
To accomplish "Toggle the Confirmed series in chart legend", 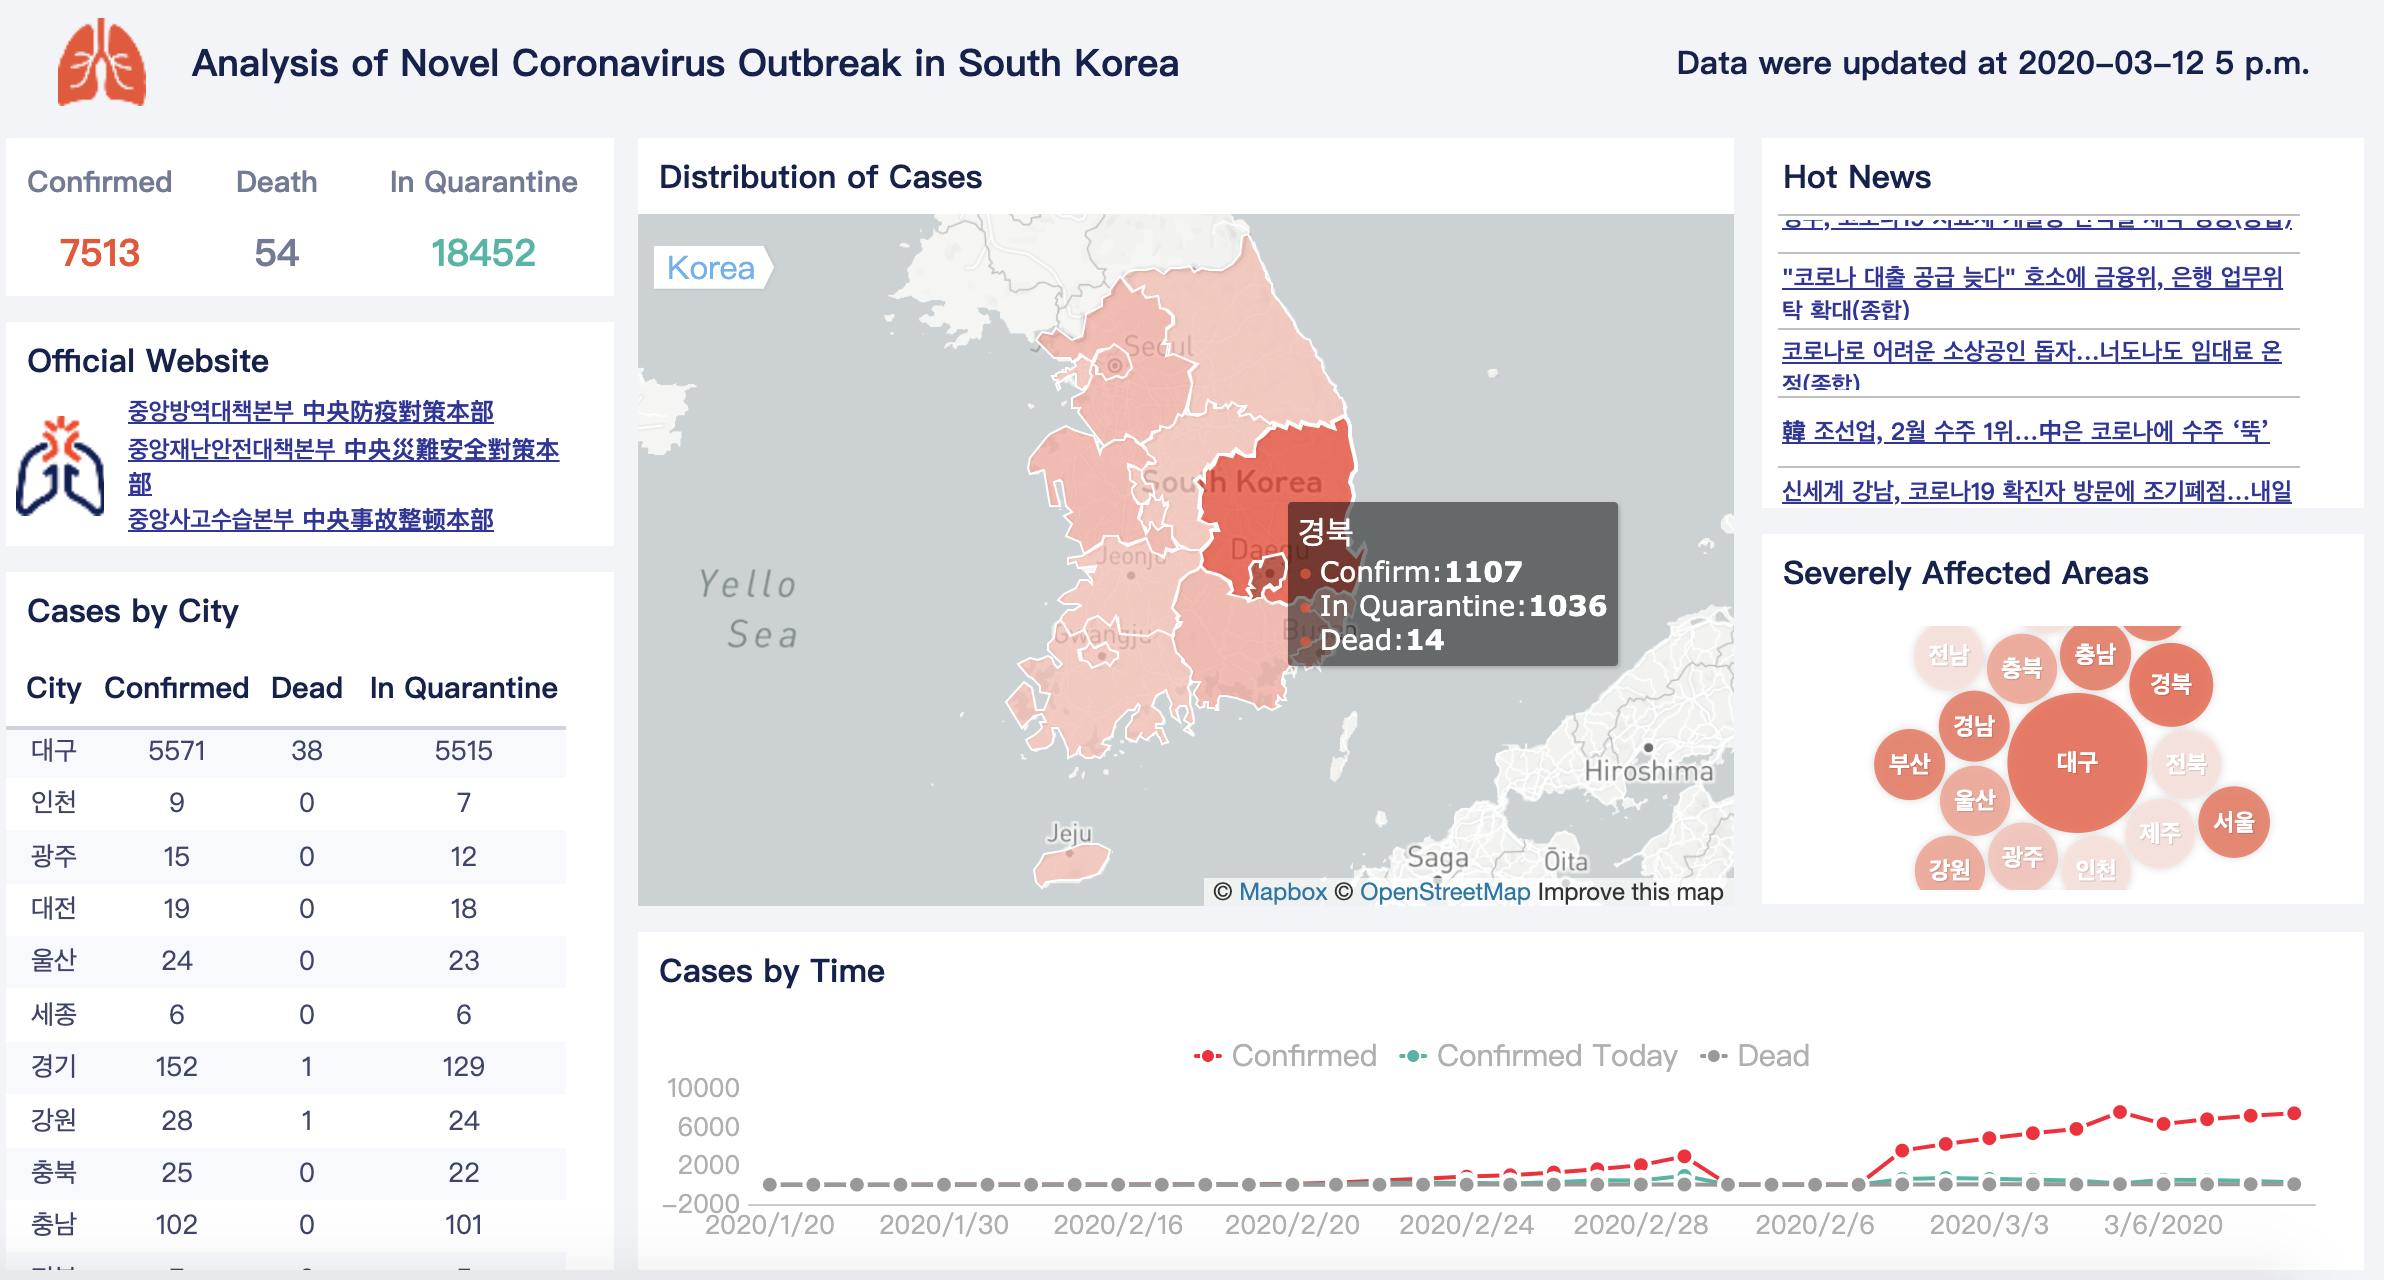I will click(x=1285, y=1056).
